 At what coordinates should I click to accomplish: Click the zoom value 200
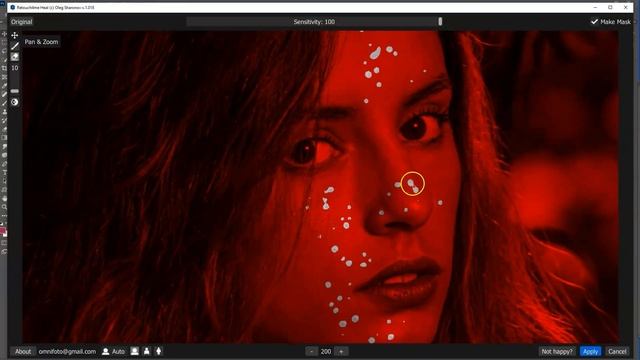click(x=326, y=351)
